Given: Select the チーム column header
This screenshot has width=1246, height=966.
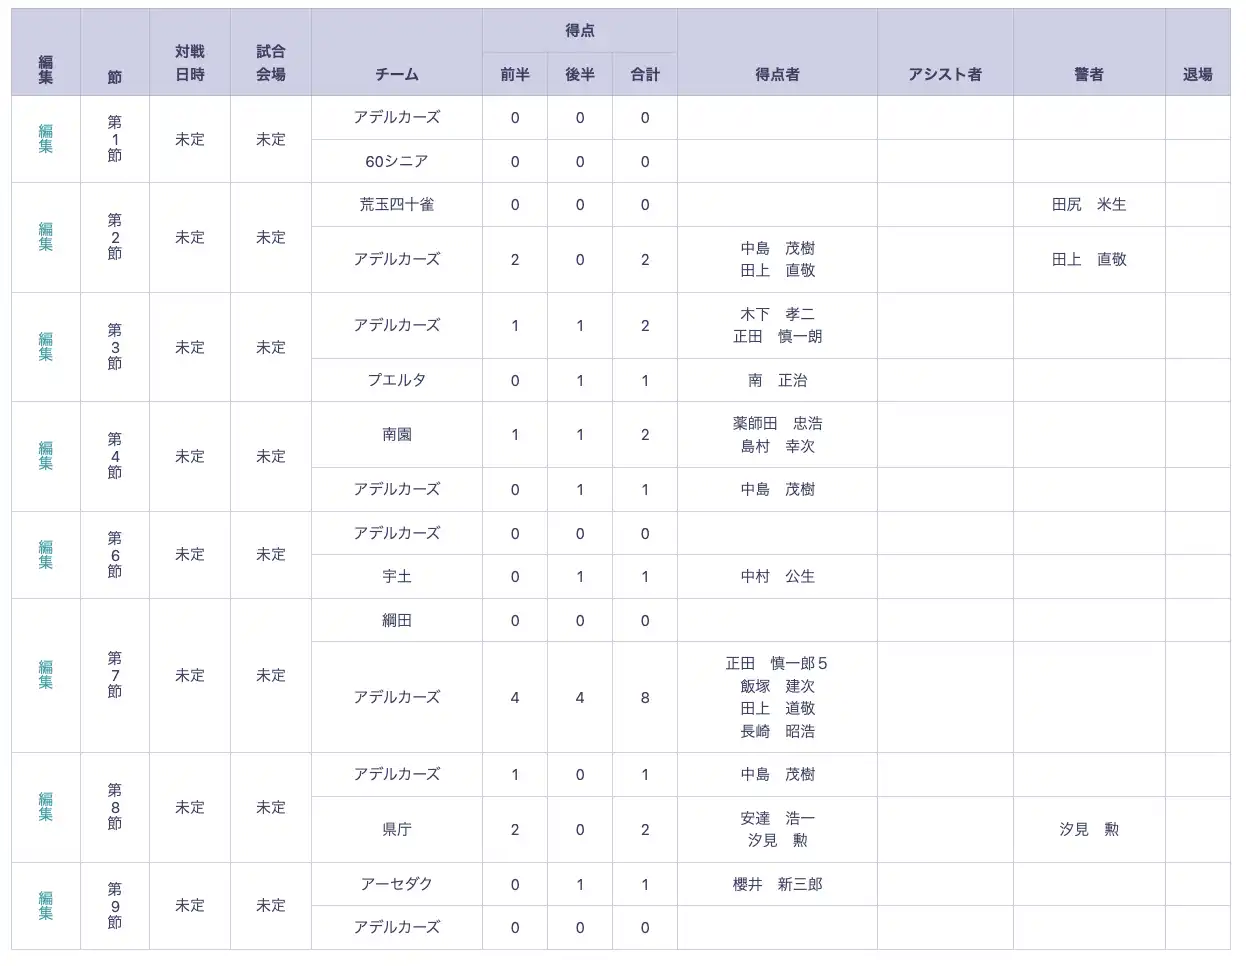Looking at the screenshot, I should pos(397,74).
